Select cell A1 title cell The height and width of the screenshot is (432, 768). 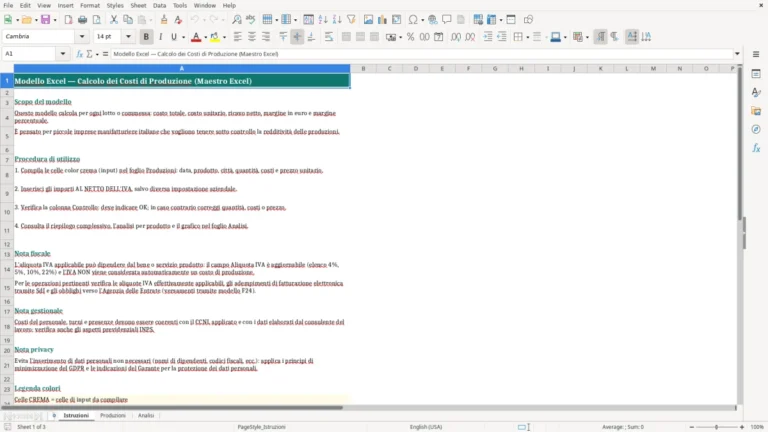(x=182, y=81)
